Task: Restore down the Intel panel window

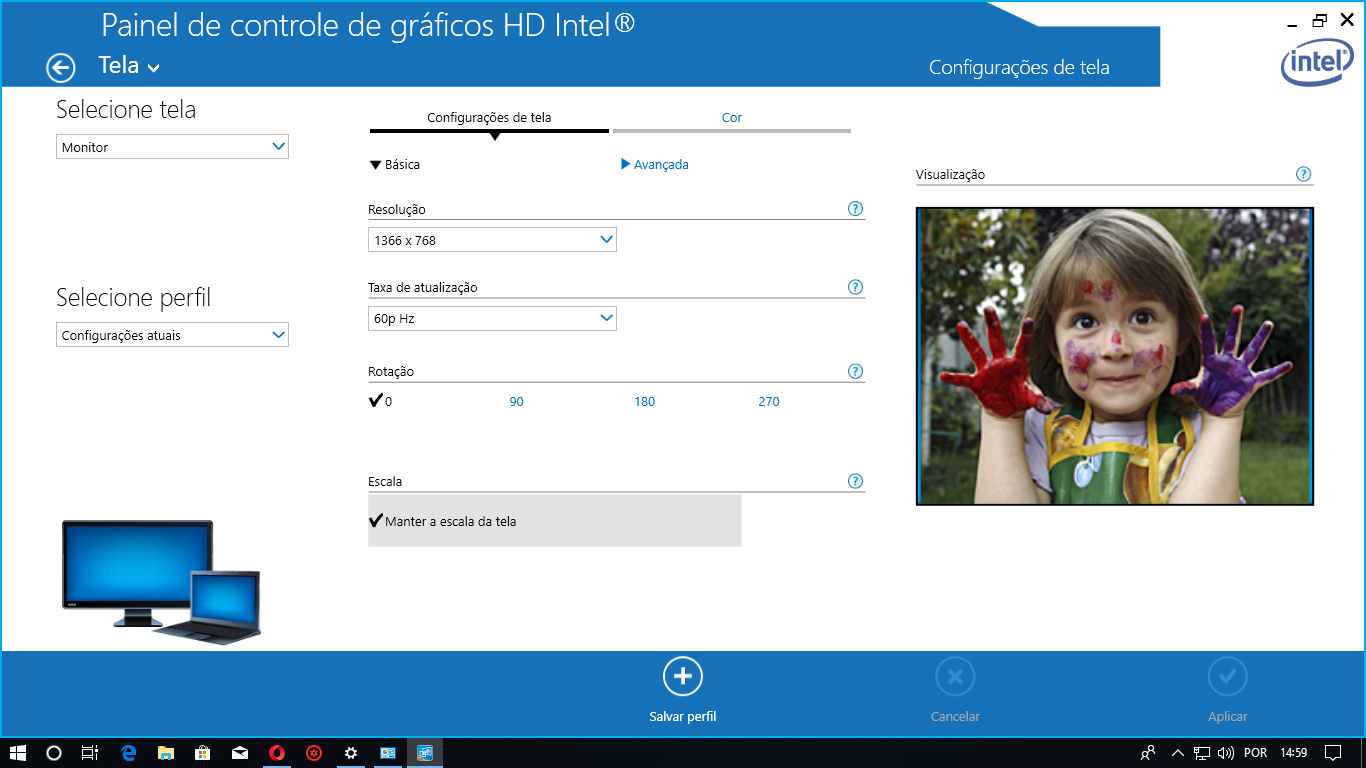Action: 1320,19
